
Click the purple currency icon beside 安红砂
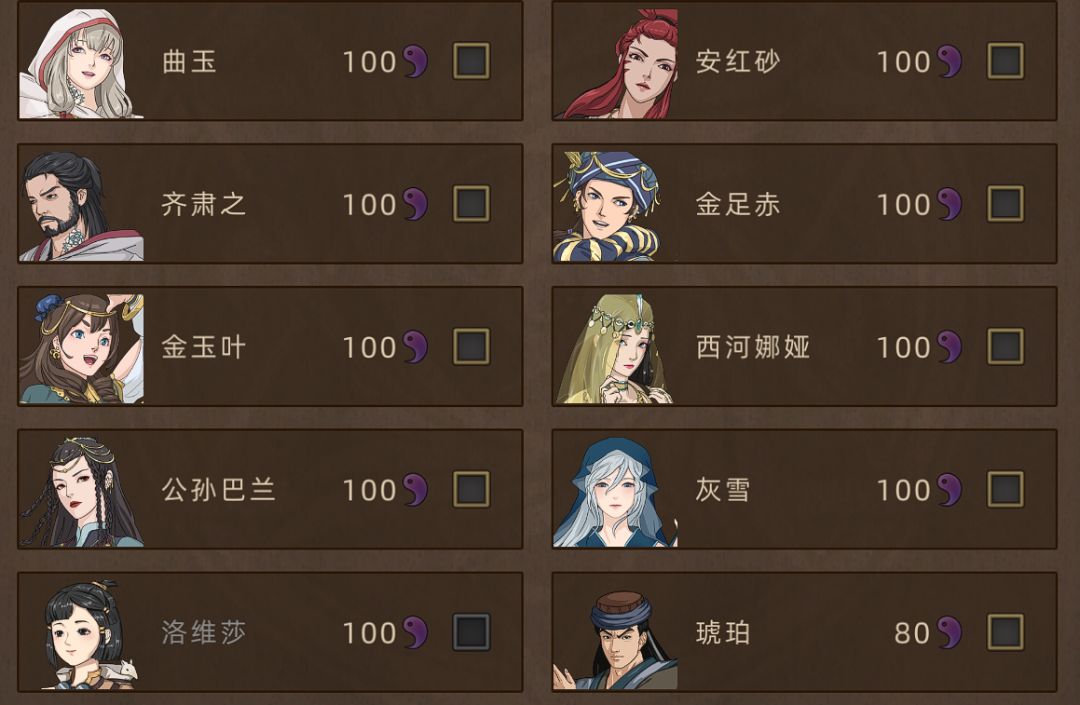click(949, 61)
